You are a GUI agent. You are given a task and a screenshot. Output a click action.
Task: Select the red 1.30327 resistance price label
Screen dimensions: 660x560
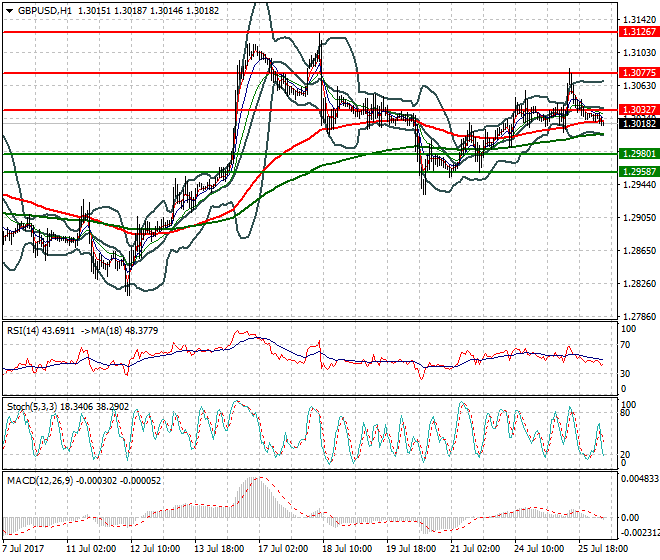point(639,110)
